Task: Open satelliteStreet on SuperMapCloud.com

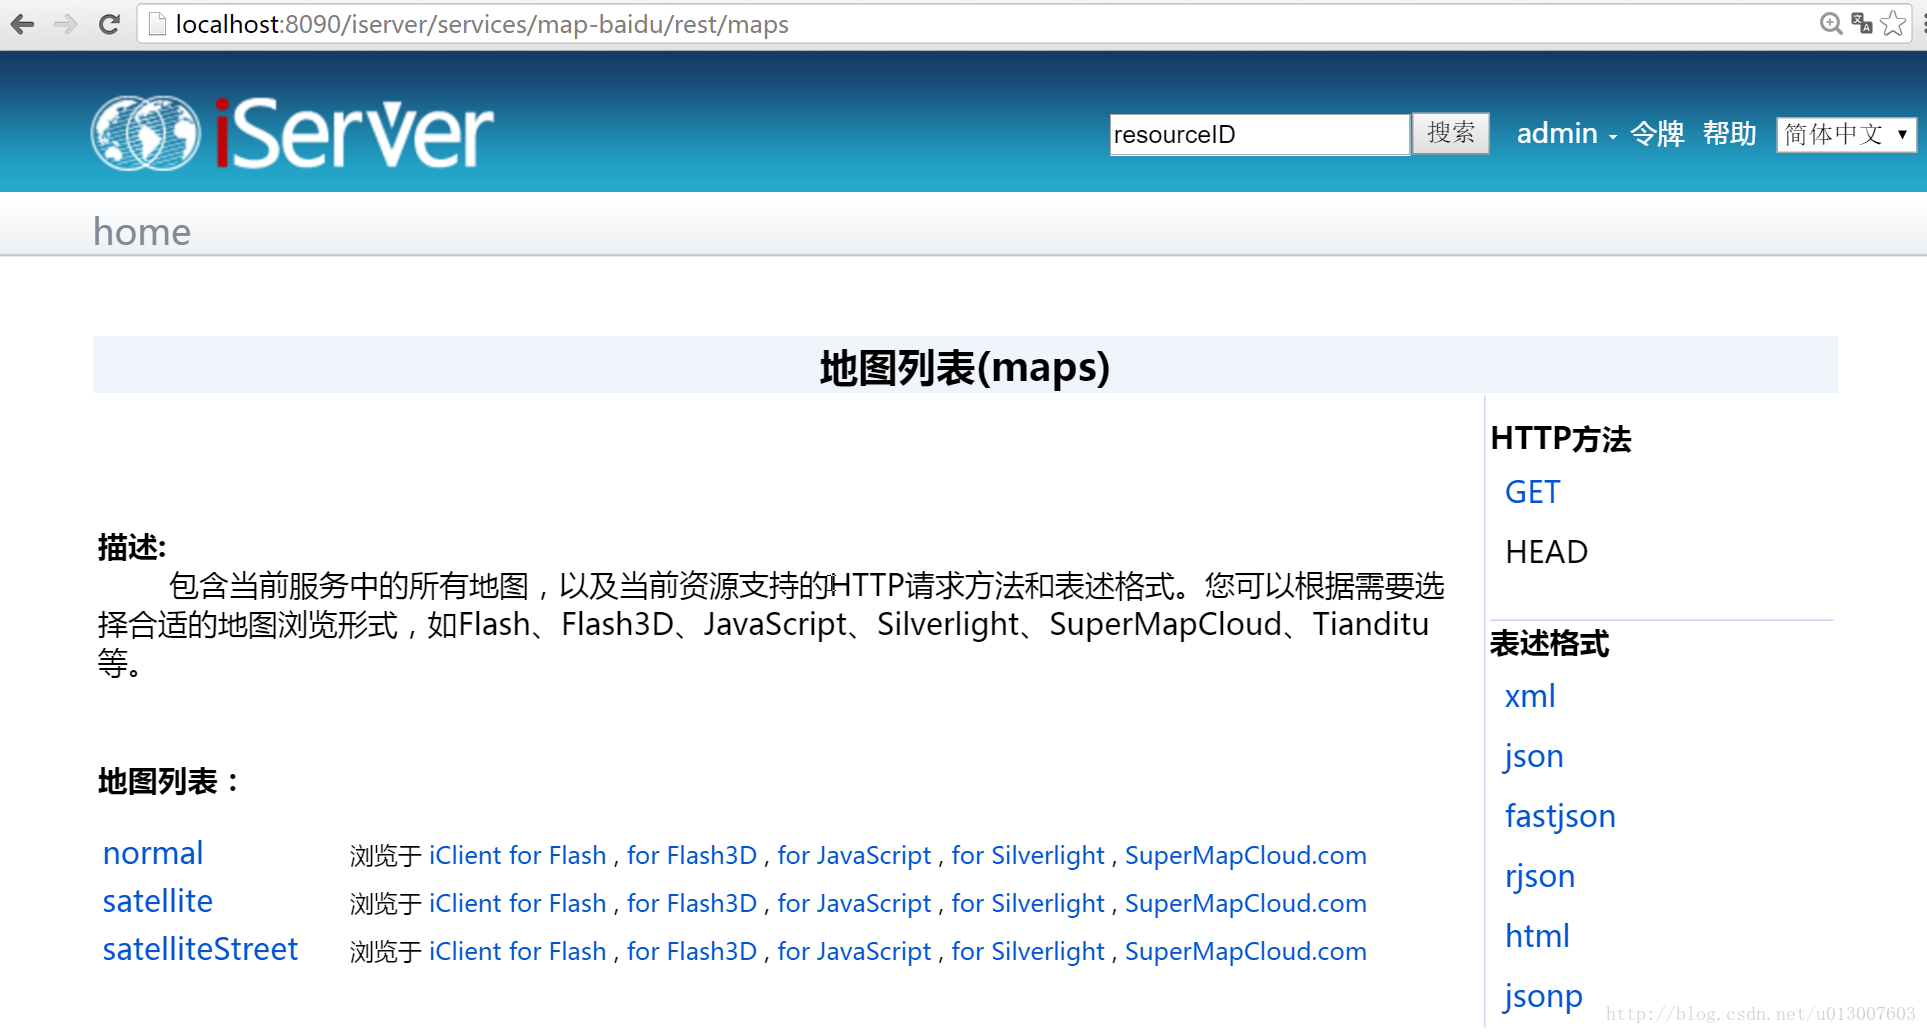Action: tap(1246, 951)
